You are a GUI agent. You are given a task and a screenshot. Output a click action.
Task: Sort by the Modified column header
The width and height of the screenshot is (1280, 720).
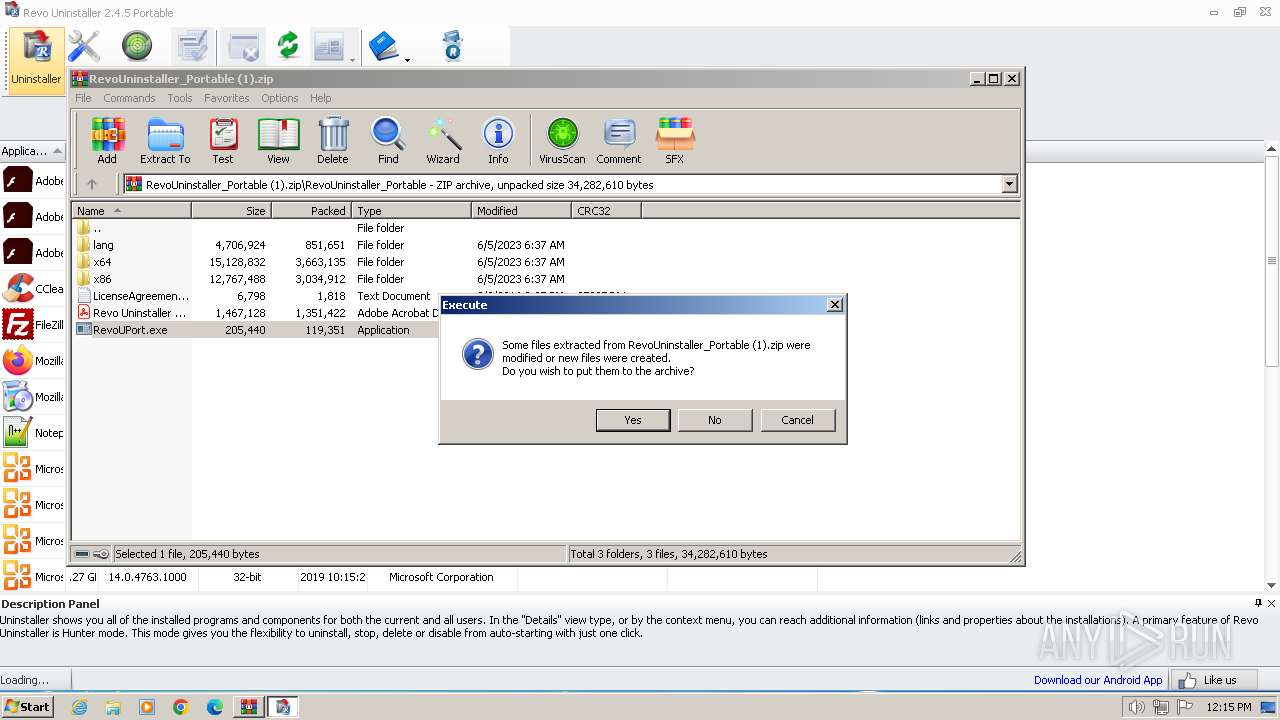(521, 211)
